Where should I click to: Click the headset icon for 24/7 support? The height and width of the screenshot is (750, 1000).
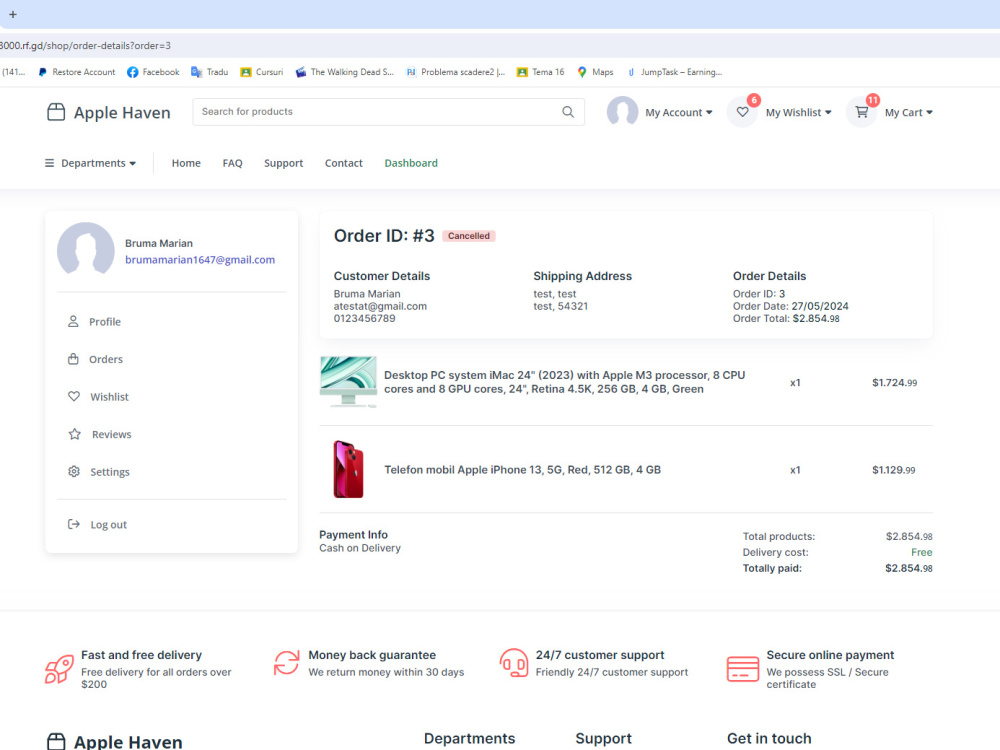514,663
